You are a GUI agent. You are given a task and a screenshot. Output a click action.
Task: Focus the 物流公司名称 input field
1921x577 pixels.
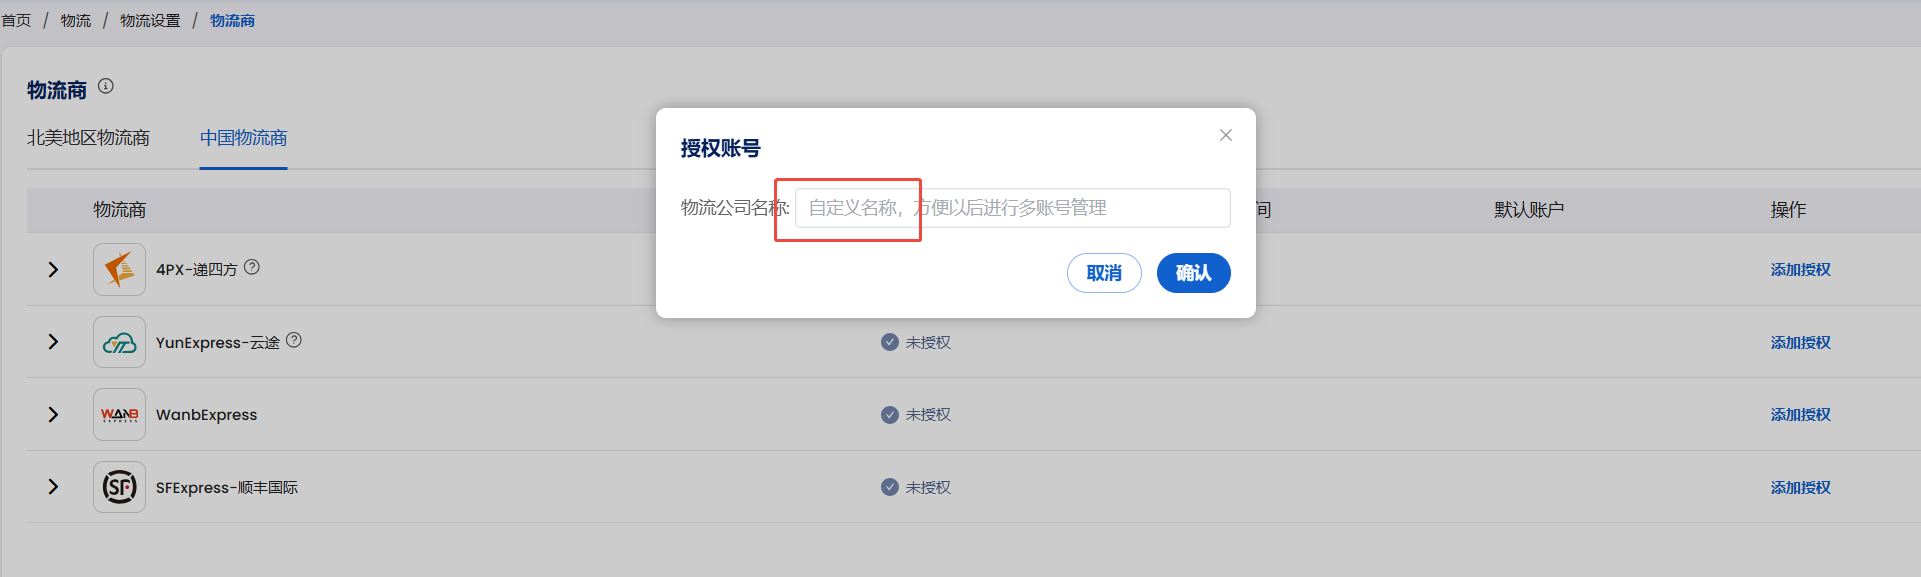[x=1012, y=208]
